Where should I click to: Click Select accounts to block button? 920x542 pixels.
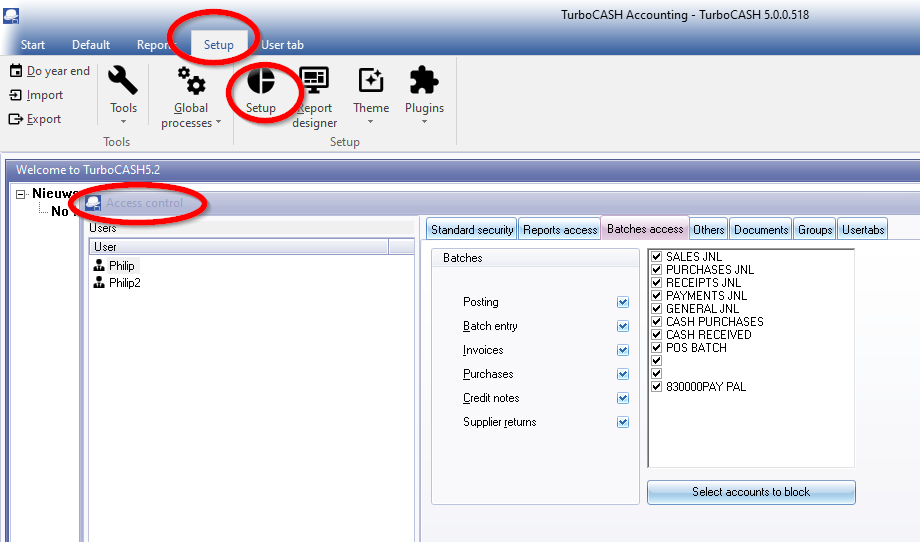(751, 492)
